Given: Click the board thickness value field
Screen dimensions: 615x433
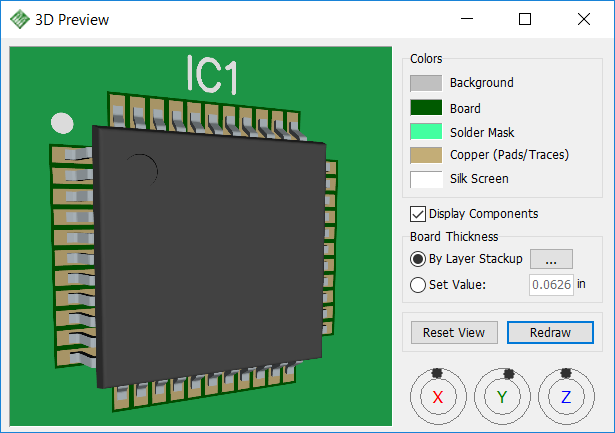Looking at the screenshot, I should pyautogui.click(x=551, y=285).
